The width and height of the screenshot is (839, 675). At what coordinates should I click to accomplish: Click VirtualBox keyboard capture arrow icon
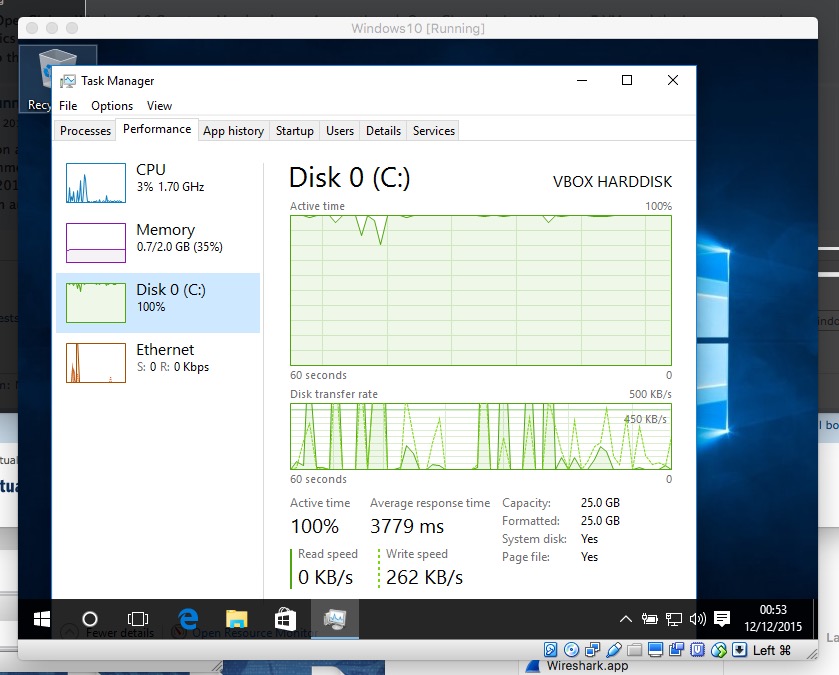point(739,650)
